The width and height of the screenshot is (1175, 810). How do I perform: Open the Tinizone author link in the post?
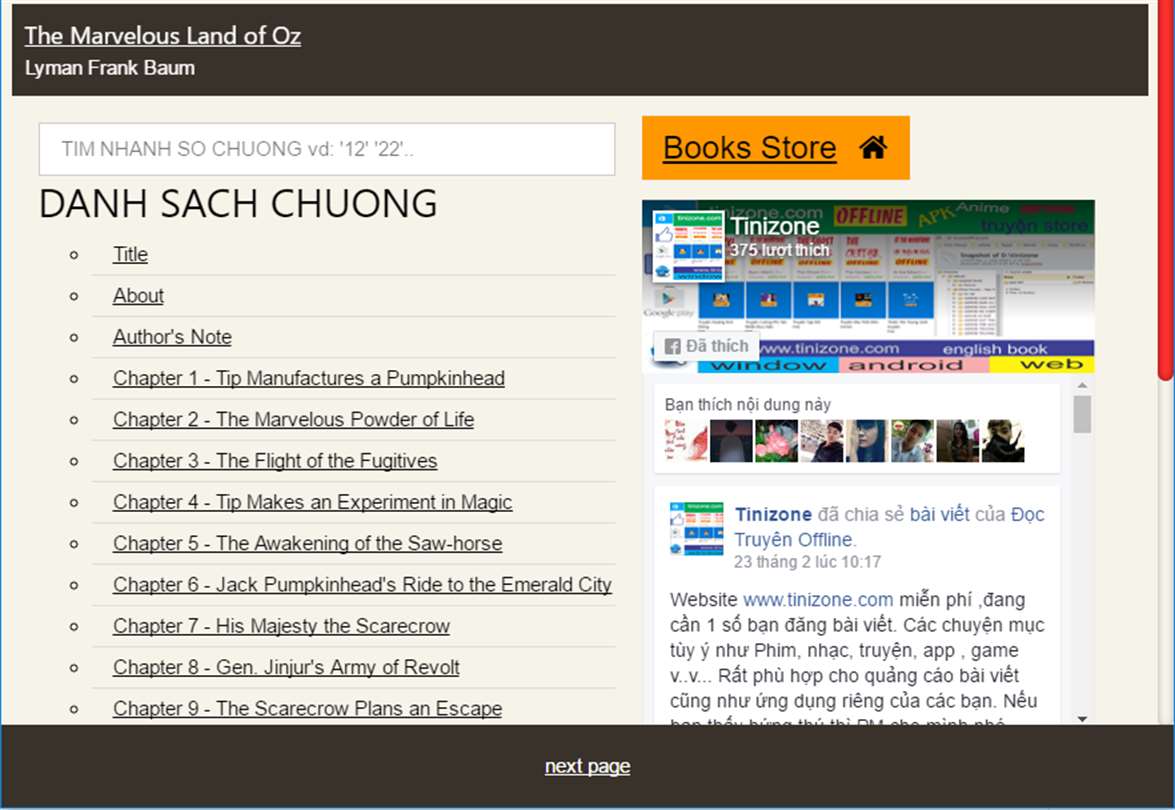click(773, 514)
